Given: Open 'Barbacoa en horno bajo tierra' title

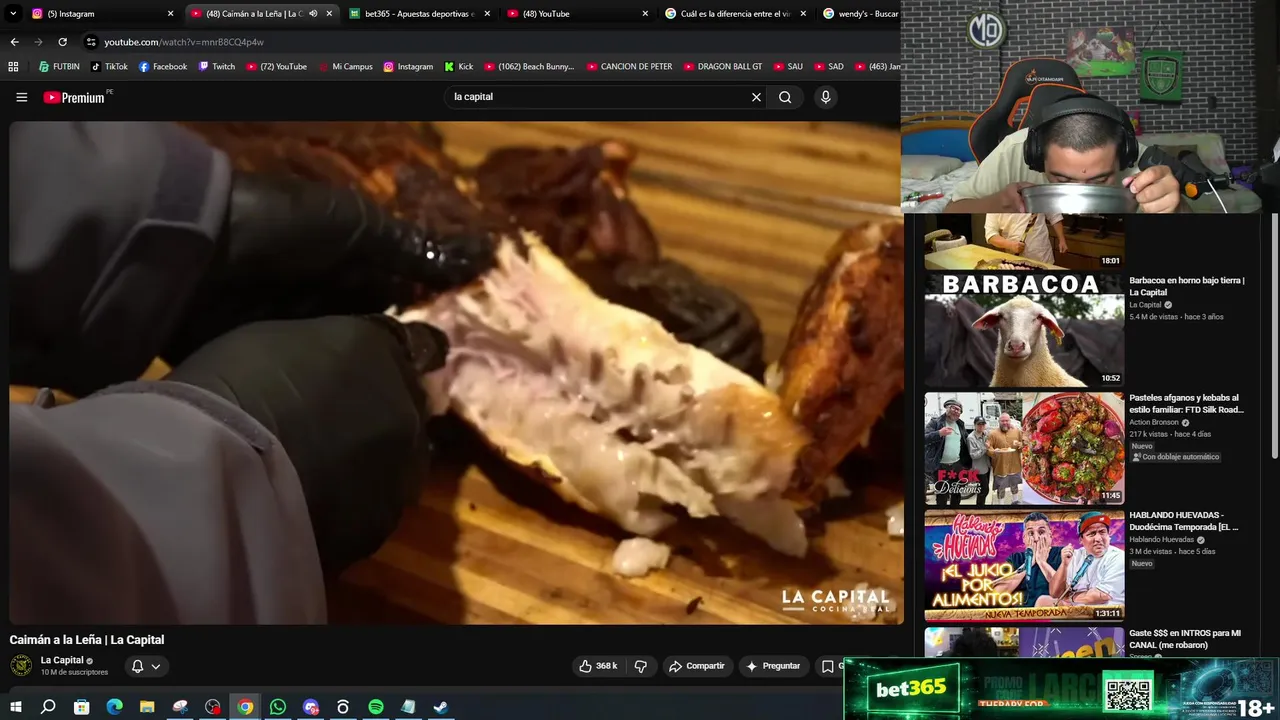Looking at the screenshot, I should [1187, 286].
